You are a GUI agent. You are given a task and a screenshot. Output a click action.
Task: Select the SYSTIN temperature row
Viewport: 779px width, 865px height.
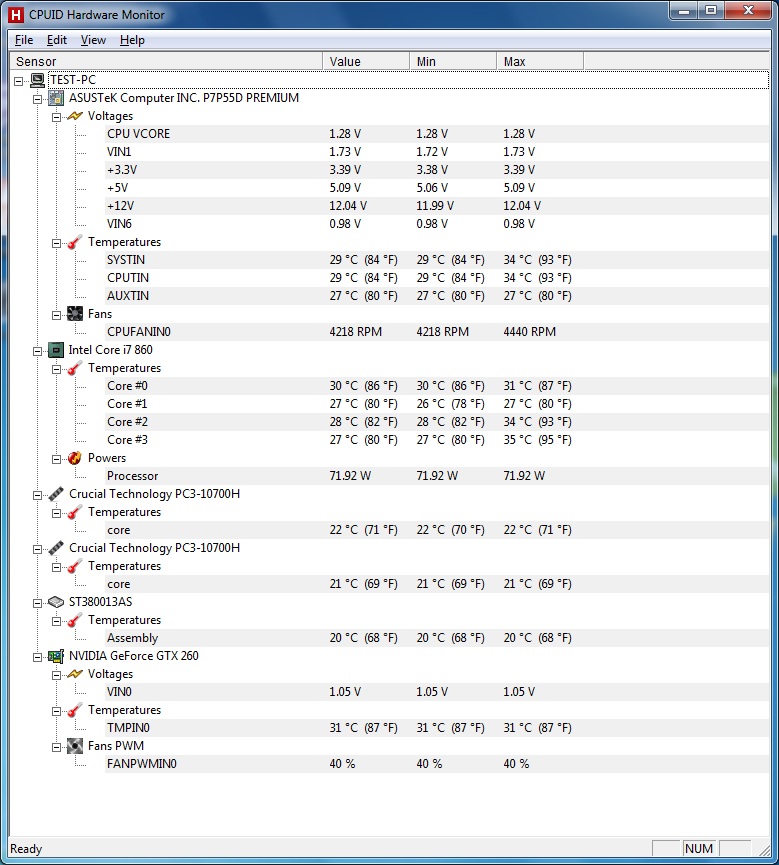click(x=437, y=260)
